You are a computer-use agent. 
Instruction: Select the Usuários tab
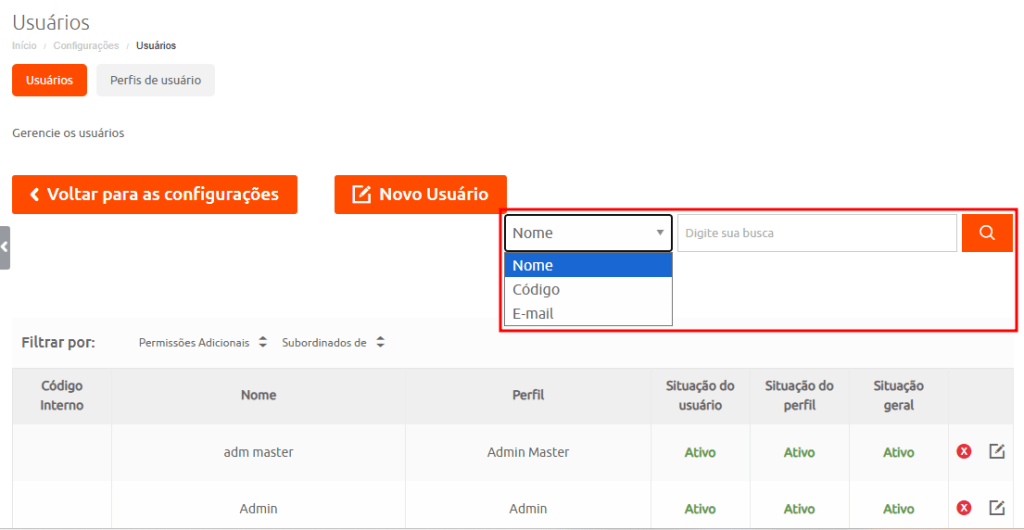click(x=49, y=80)
